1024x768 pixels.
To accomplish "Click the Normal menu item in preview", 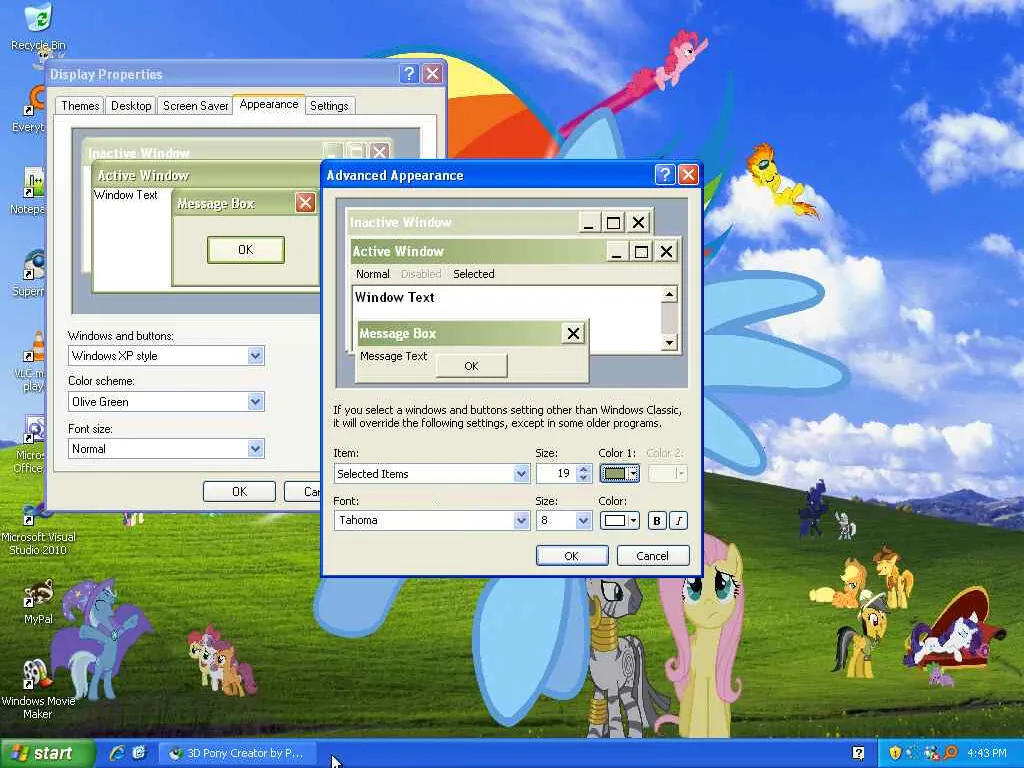I will tap(372, 274).
